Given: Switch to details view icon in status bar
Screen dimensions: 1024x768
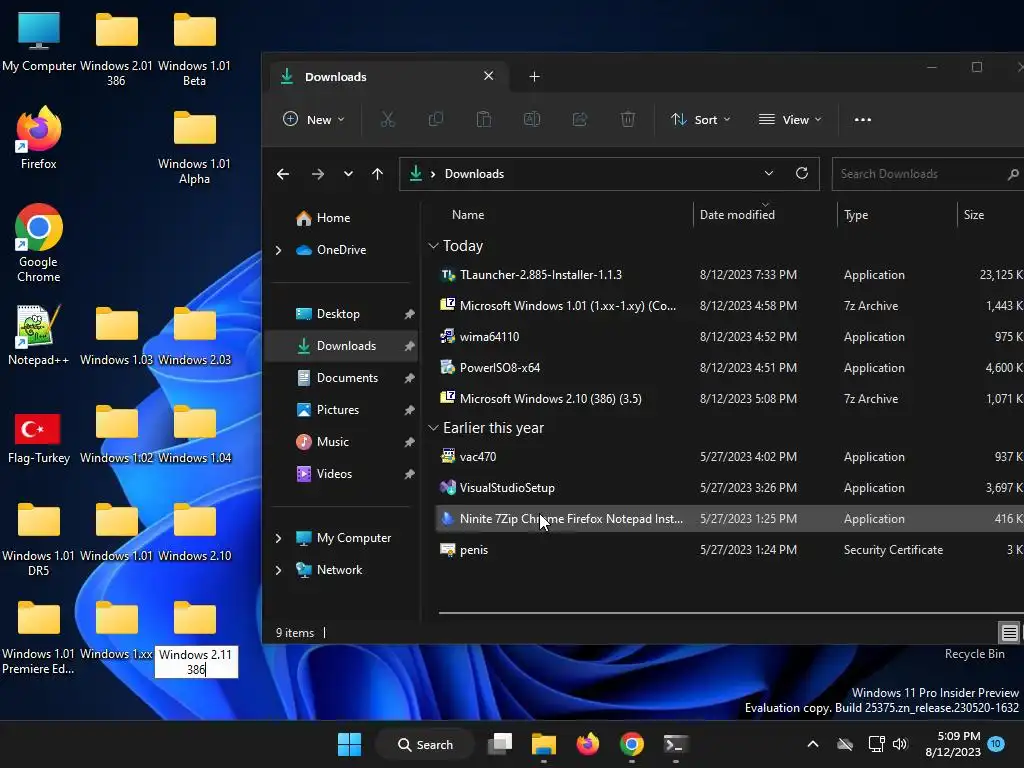Looking at the screenshot, I should click(x=1010, y=632).
